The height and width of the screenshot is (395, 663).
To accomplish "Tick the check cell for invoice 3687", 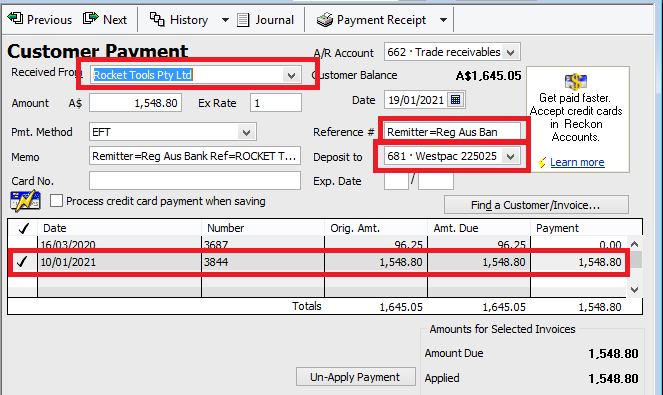I will coord(22,244).
